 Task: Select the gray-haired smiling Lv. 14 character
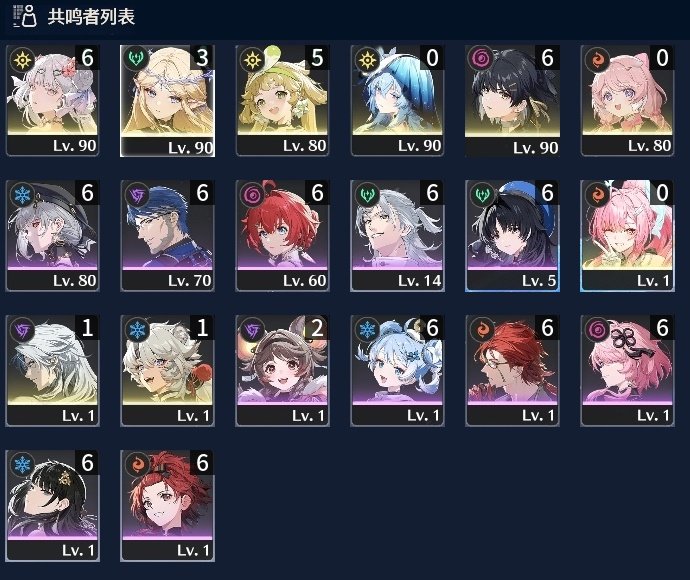(x=397, y=235)
